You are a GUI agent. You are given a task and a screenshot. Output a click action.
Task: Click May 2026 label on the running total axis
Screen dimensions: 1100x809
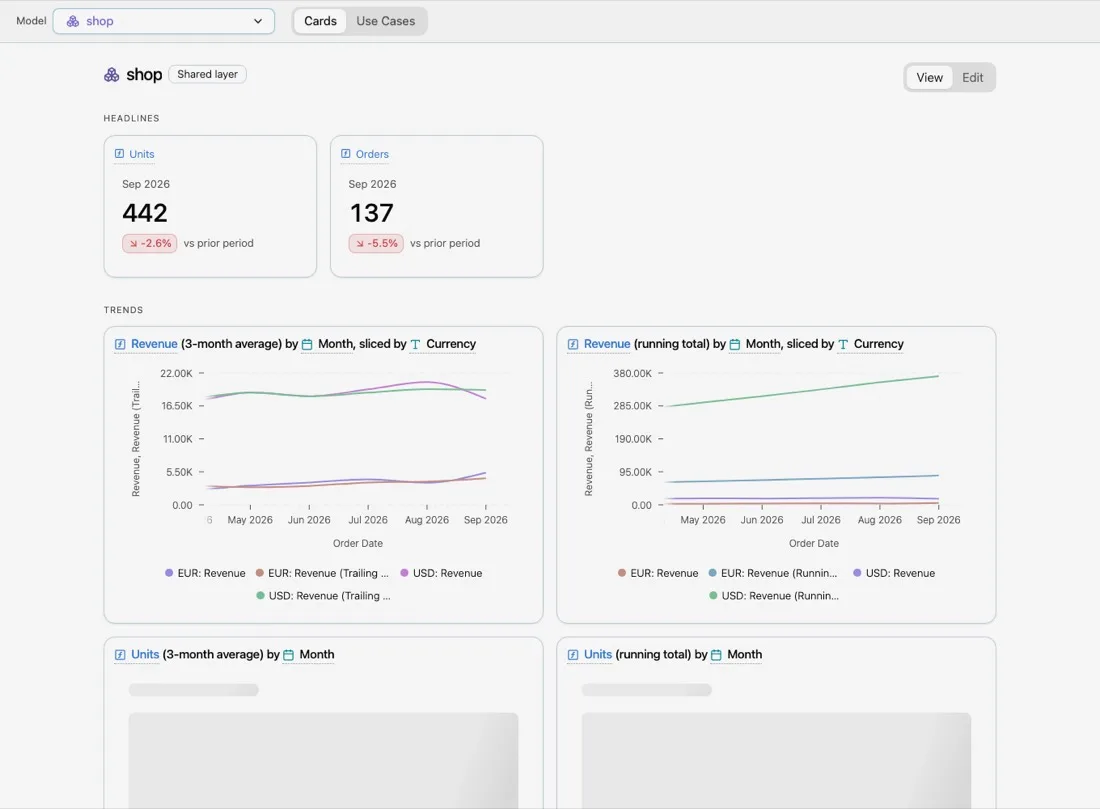click(703, 520)
